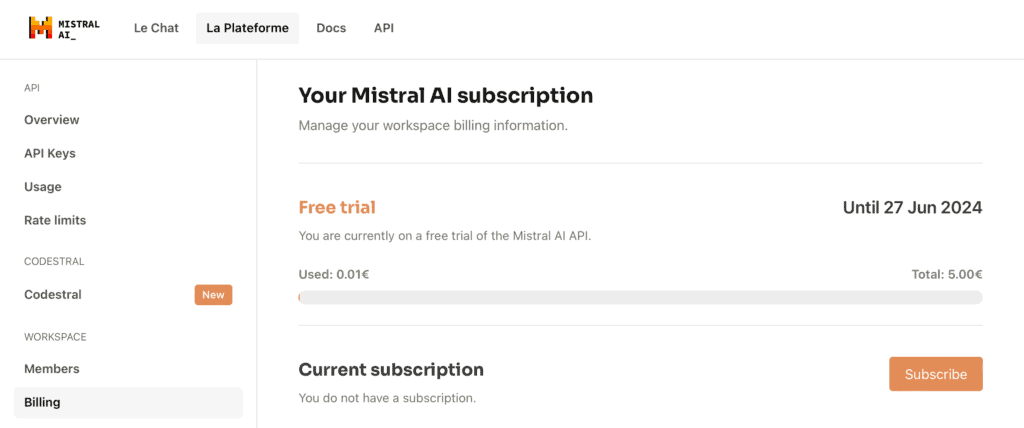This screenshot has height=428, width=1024.
Task: Click Until 27 Jun 2024 date text
Action: (x=912, y=208)
